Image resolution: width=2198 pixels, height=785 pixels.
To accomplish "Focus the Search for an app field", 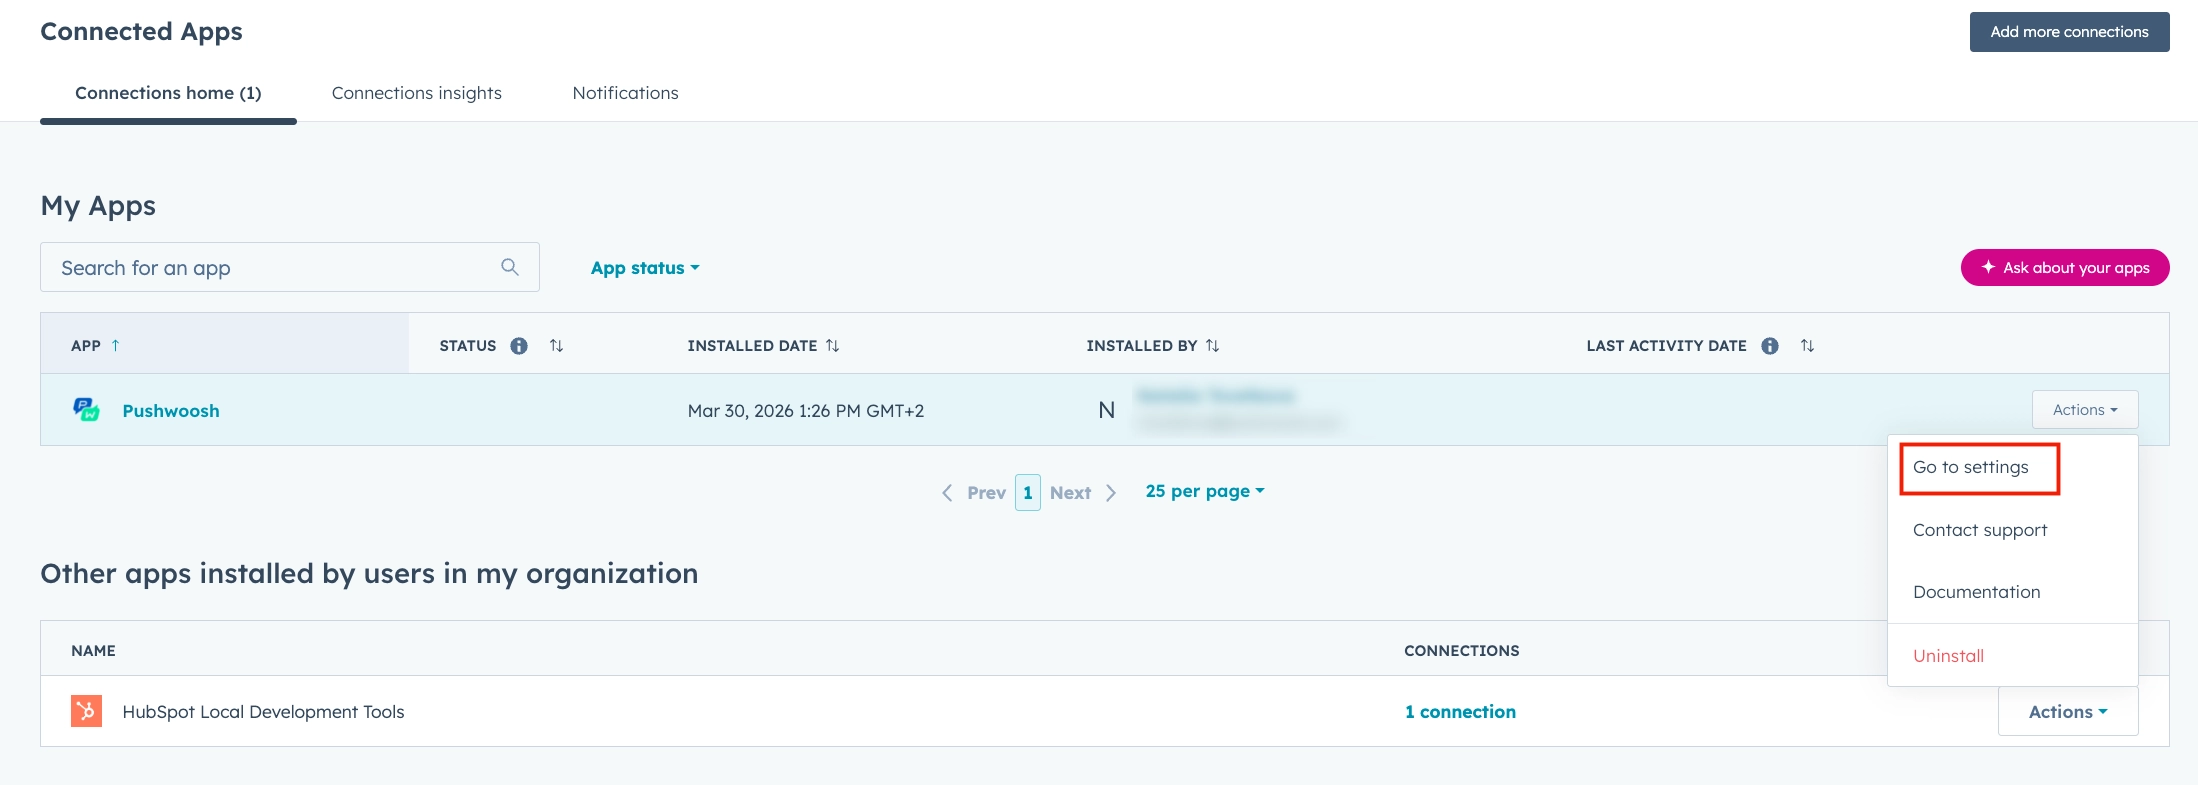I will (270, 268).
